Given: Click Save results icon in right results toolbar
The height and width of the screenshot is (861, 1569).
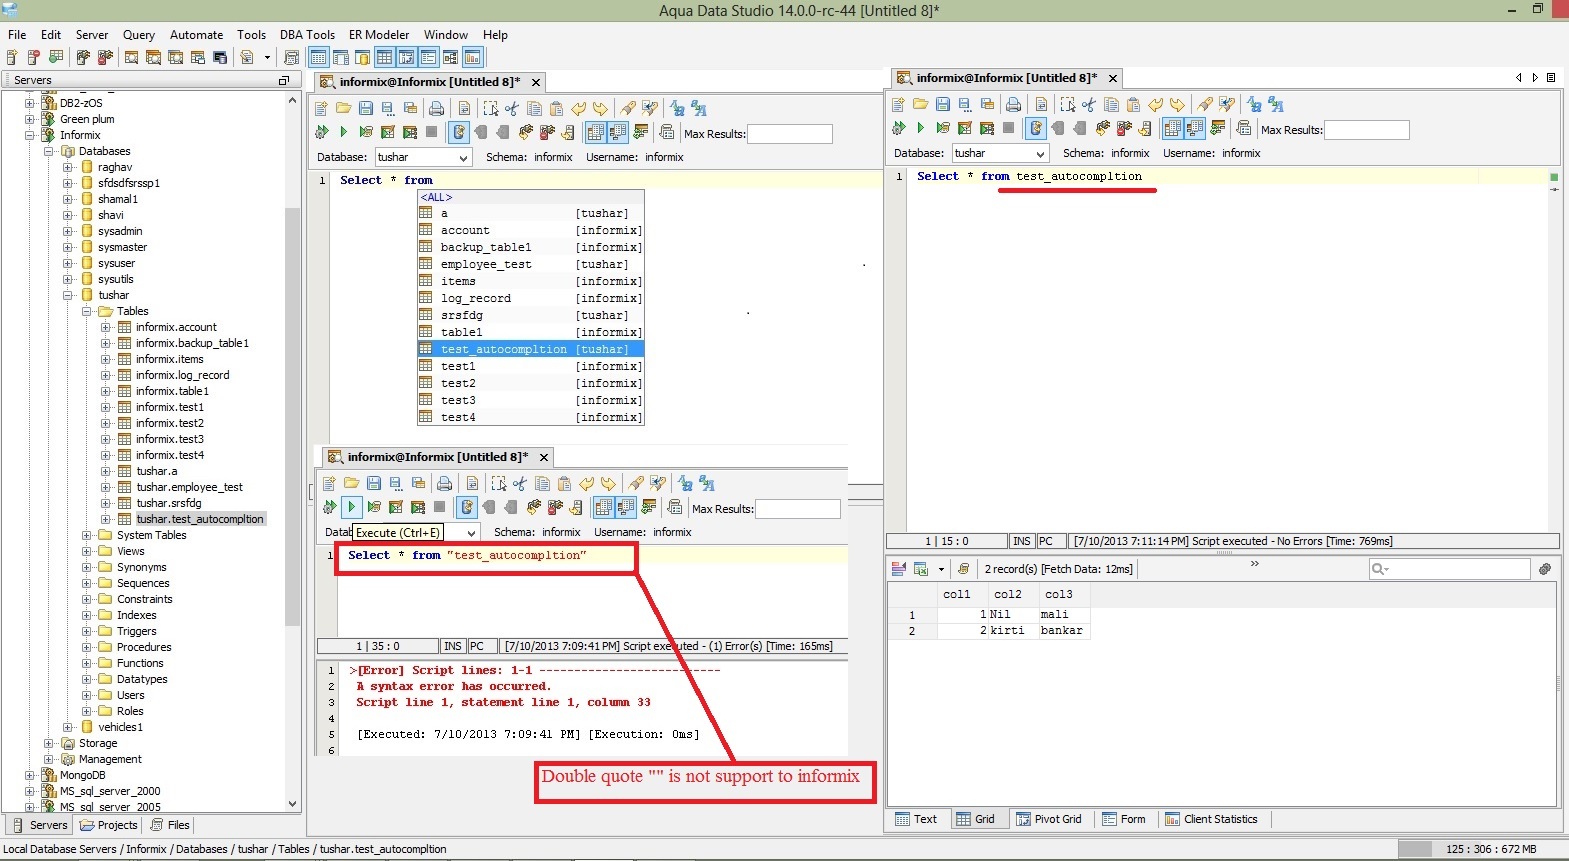Looking at the screenshot, I should click(x=921, y=568).
